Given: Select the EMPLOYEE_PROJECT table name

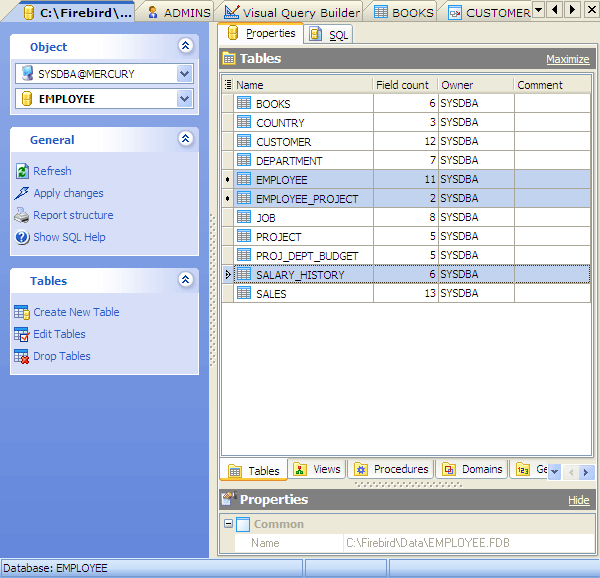Looking at the screenshot, I should pyautogui.click(x=307, y=199).
